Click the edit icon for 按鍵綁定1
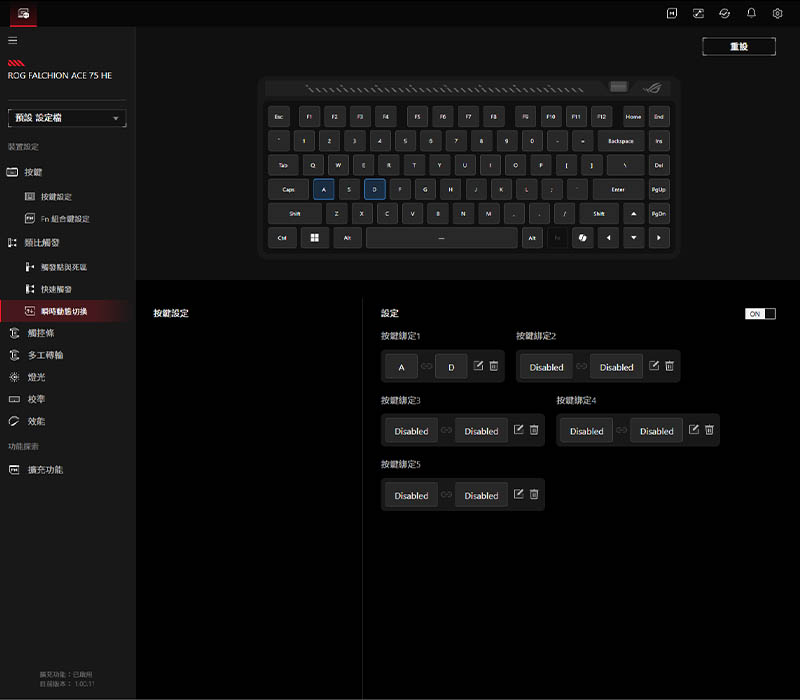Image resolution: width=800 pixels, height=700 pixels. (478, 366)
